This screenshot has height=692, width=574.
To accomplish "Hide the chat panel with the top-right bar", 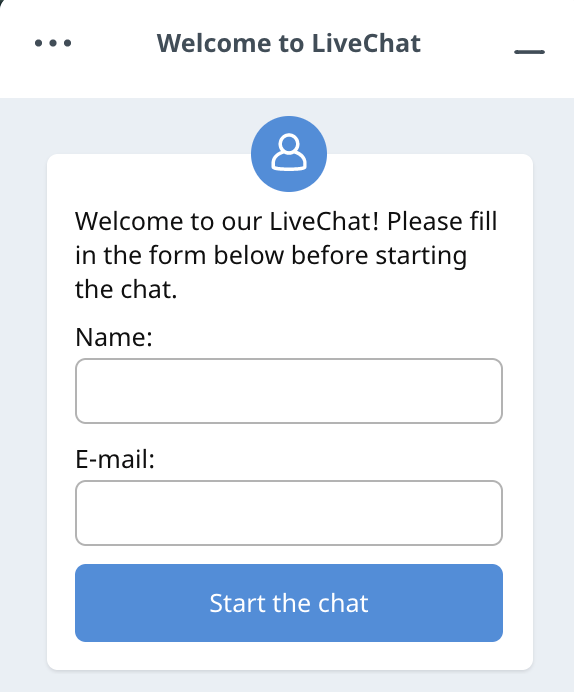I will (529, 52).
